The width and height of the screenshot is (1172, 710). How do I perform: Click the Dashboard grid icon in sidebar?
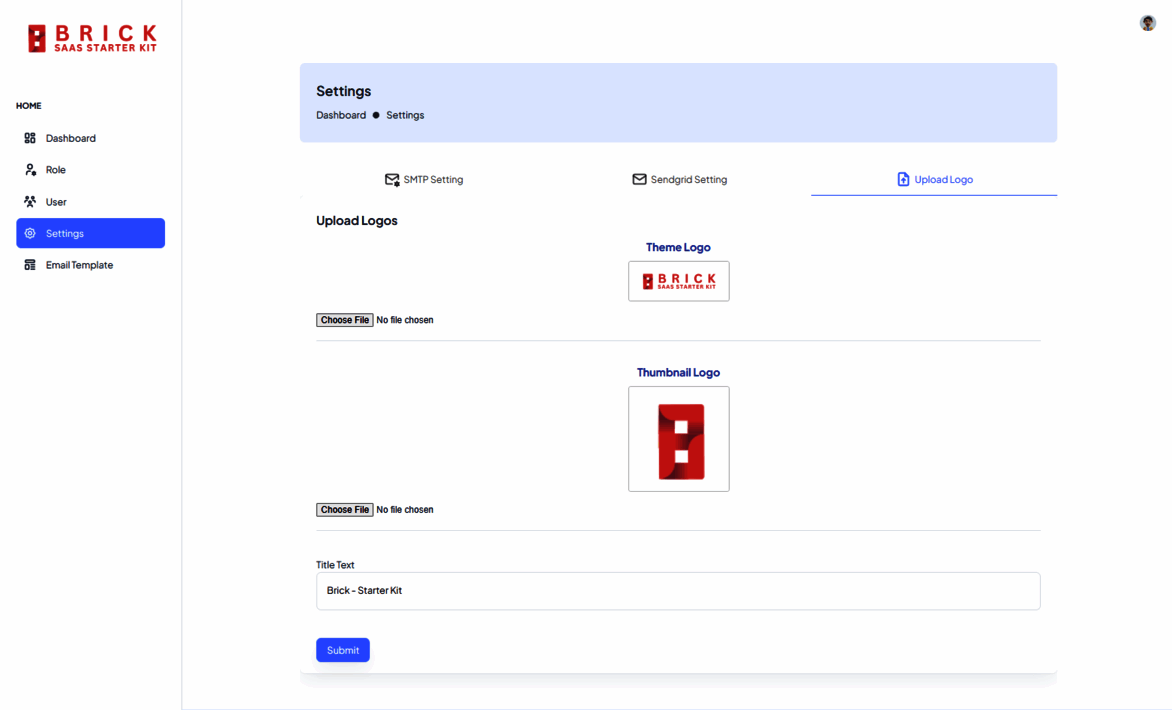click(x=30, y=138)
